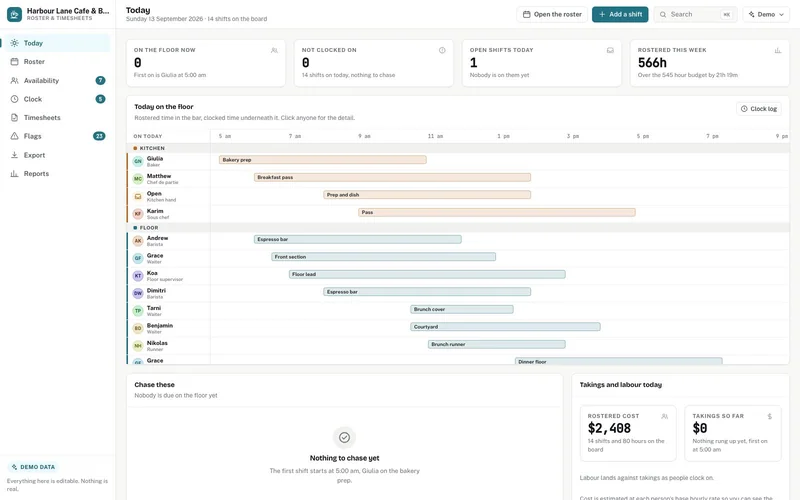Open Dimitri's avatar icon
Image resolution: width=800 pixels, height=500 pixels.
[138, 293]
